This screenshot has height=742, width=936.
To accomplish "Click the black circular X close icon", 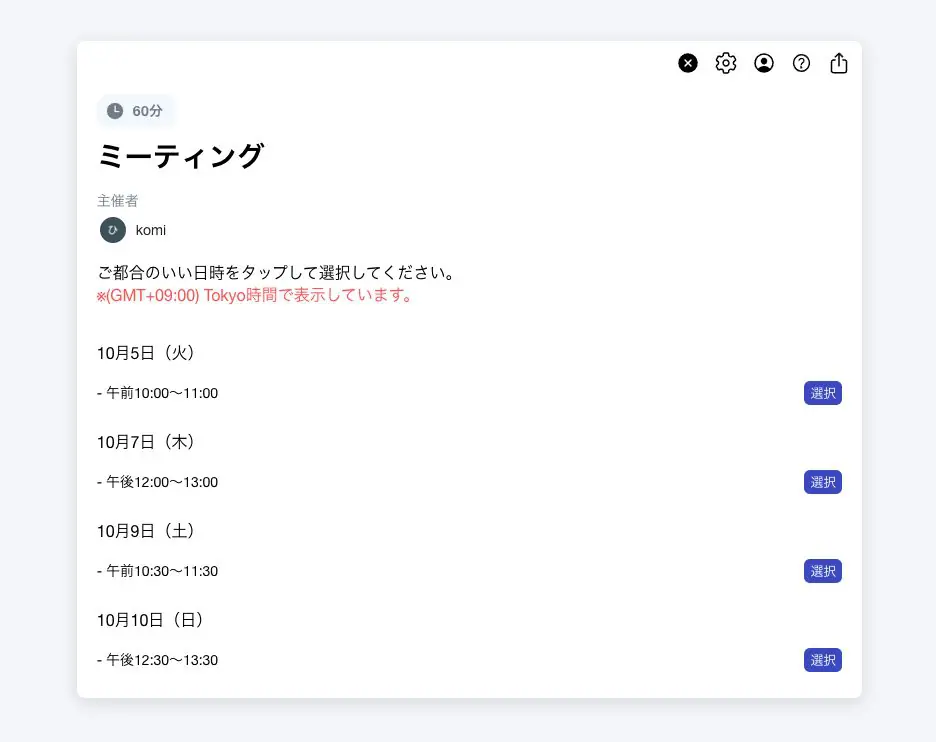I will coord(688,63).
